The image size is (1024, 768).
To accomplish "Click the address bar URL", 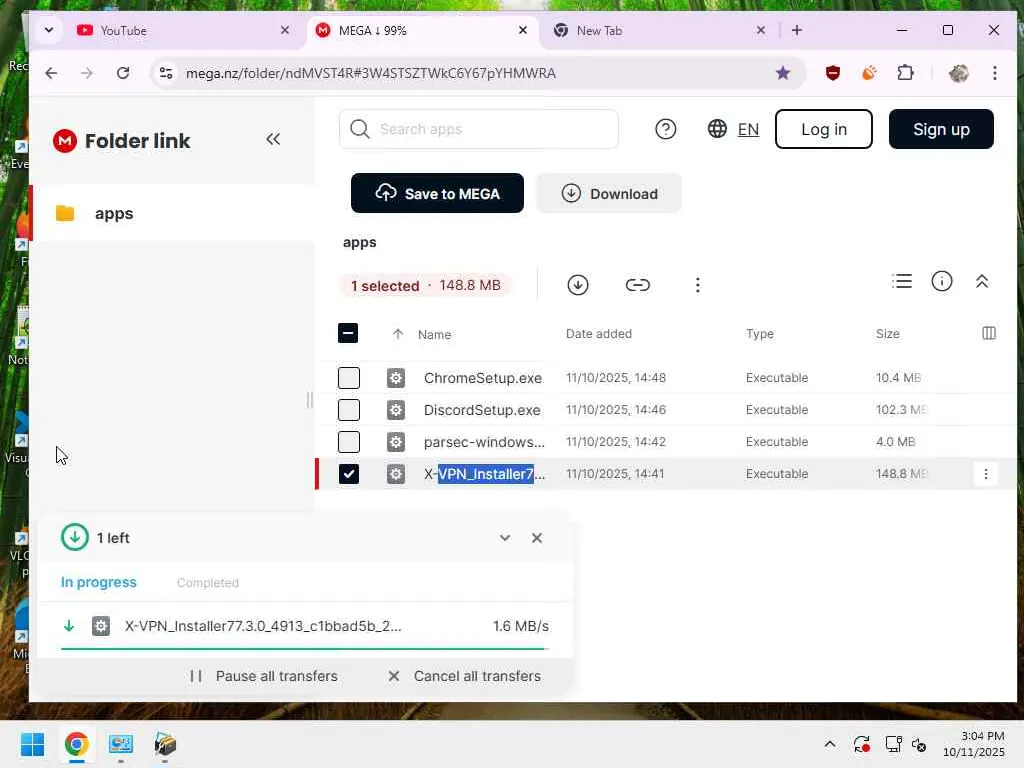I will (x=370, y=73).
